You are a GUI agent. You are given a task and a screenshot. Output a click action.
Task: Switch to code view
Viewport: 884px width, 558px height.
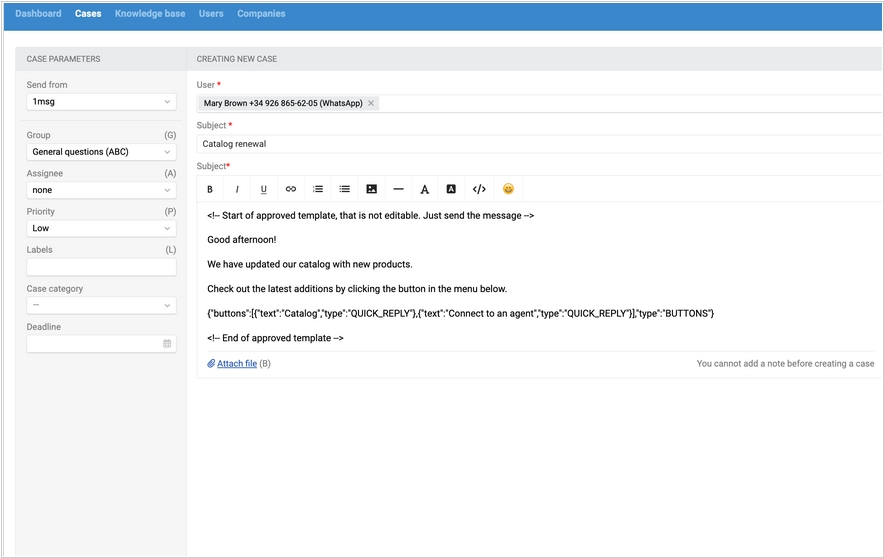coord(479,189)
